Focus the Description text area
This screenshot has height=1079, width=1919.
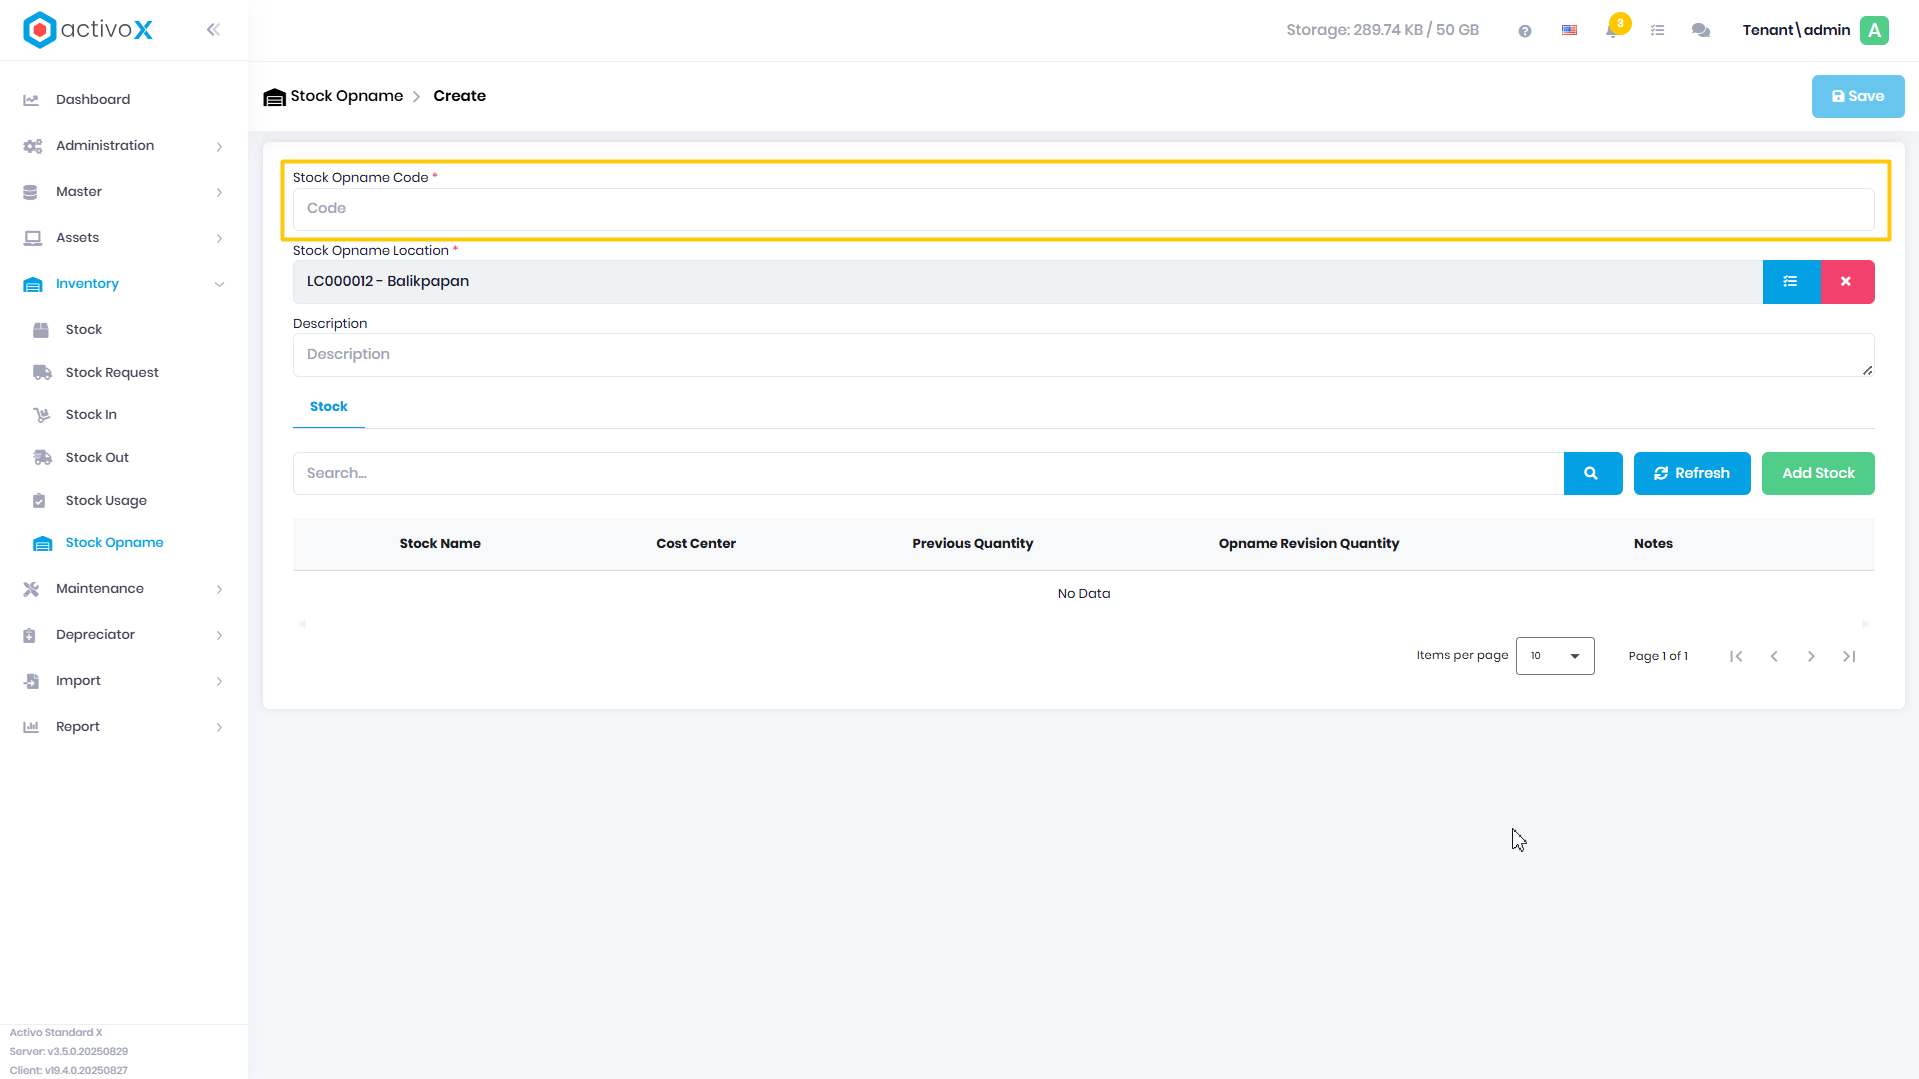[1084, 355]
